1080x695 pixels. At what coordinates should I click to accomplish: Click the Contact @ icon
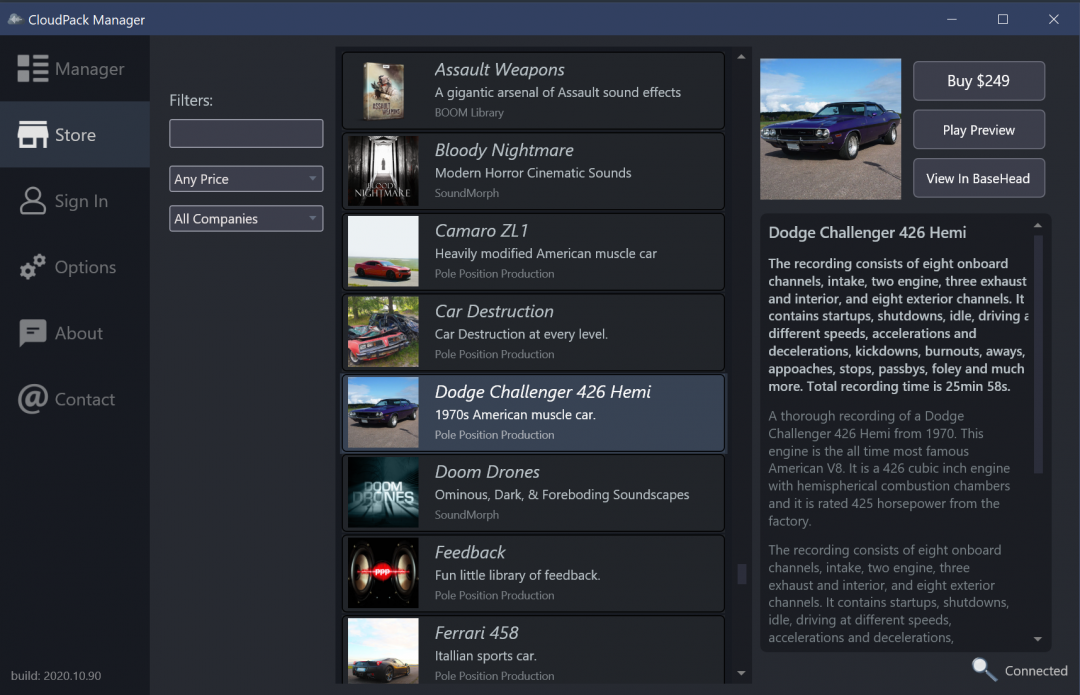pos(32,398)
